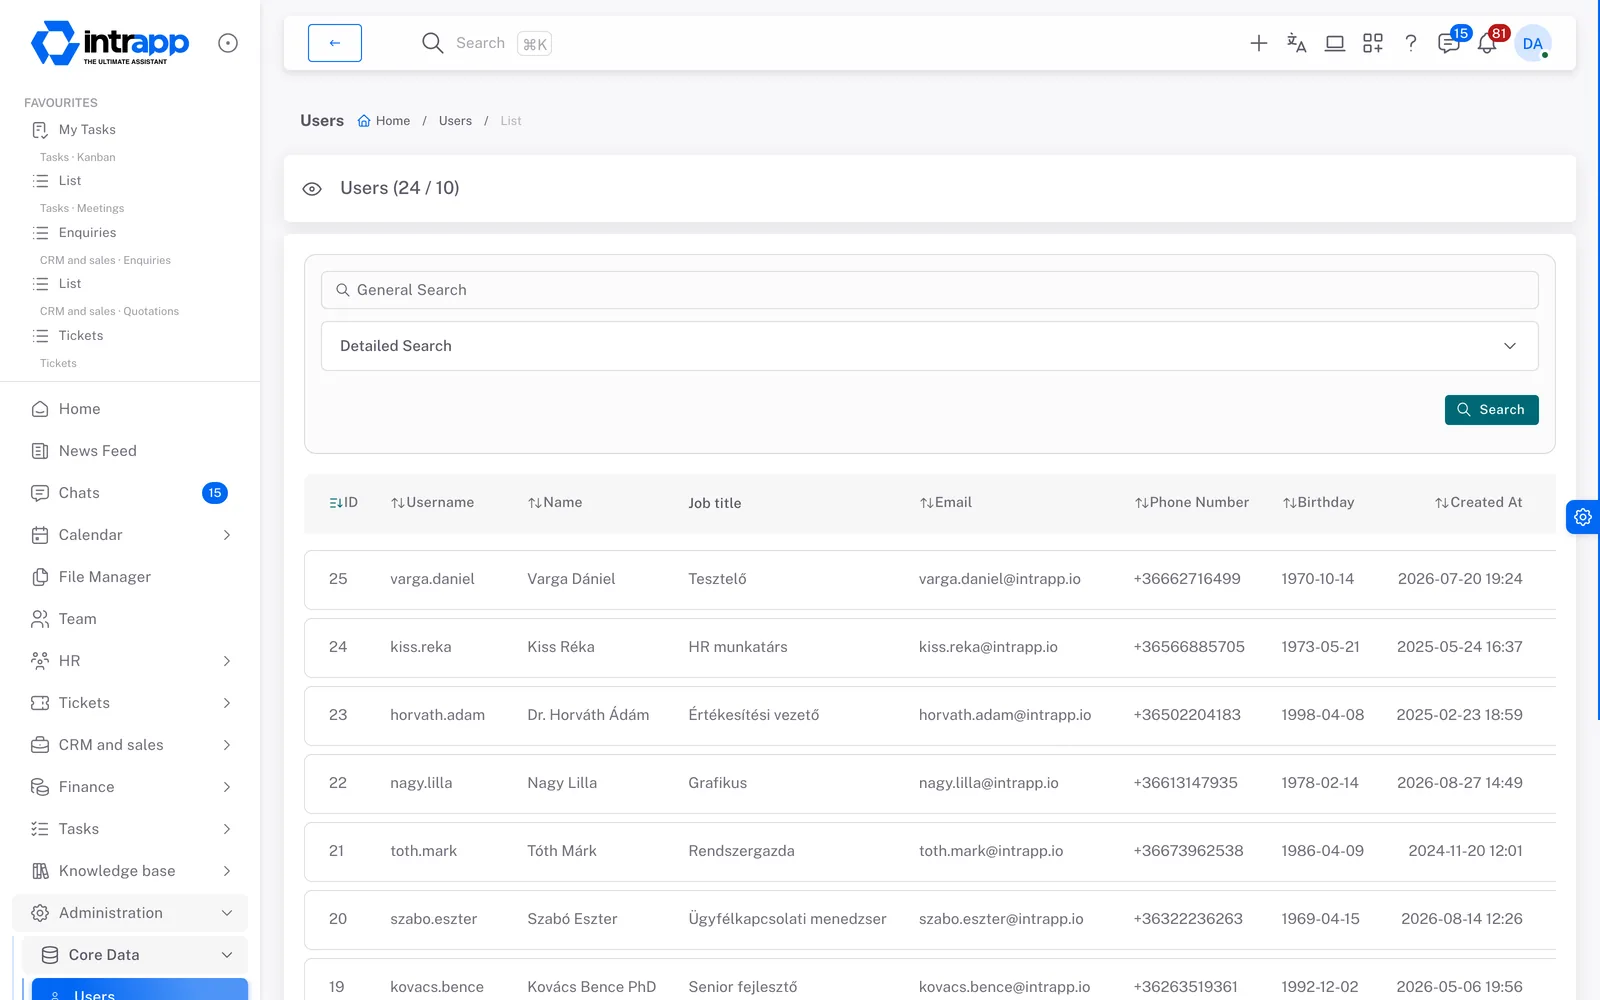1600x1000 pixels.
Task: Click the laptop screen icon
Action: coord(1335,43)
